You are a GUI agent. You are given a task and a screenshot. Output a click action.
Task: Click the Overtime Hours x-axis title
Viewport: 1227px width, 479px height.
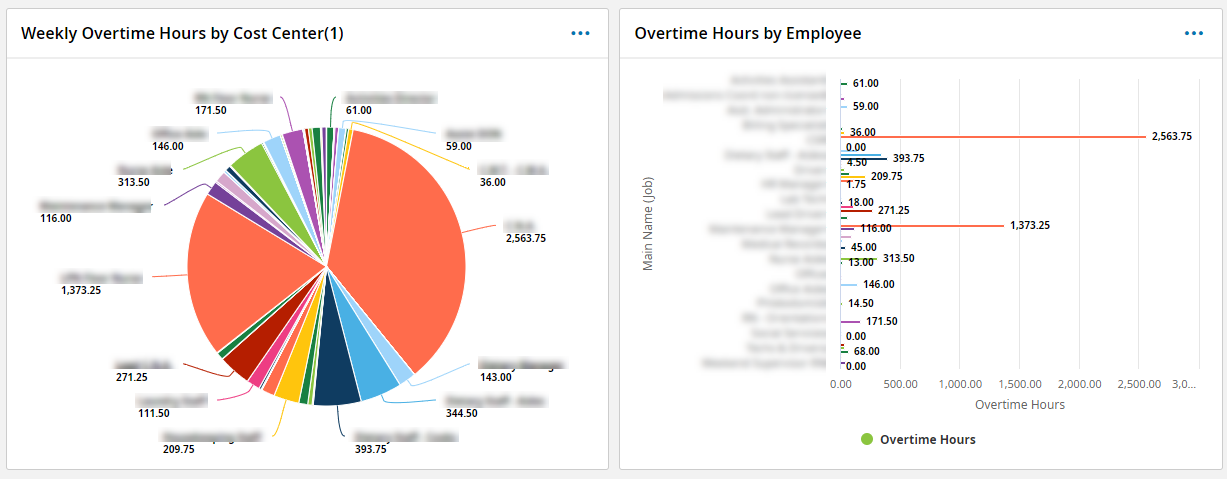pos(1020,405)
